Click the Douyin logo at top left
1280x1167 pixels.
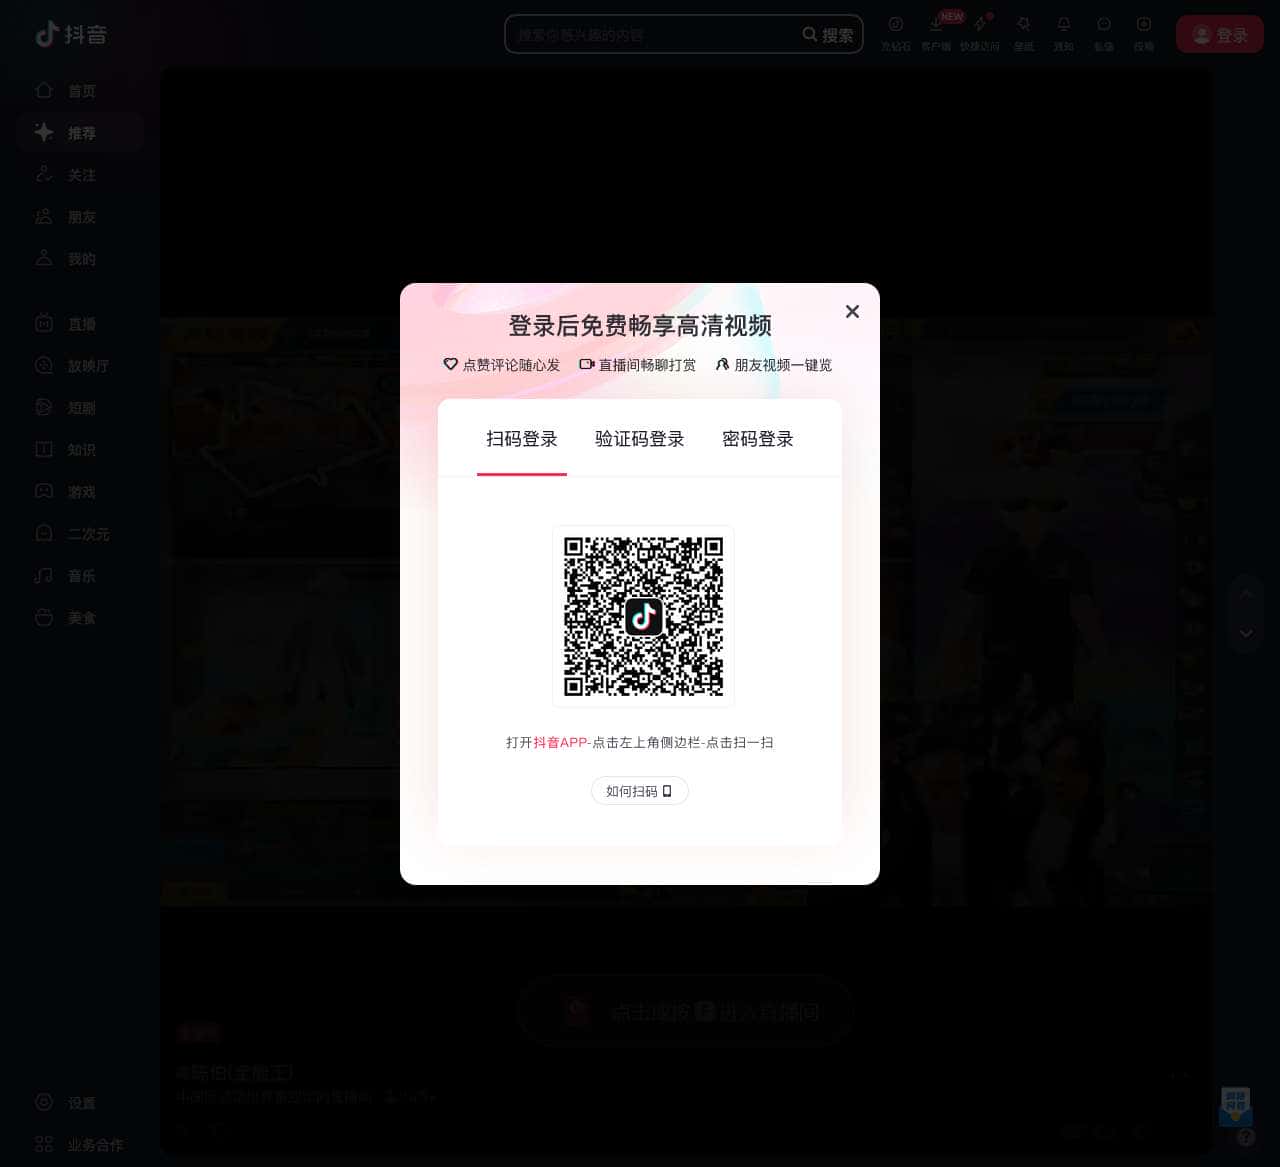pos(71,34)
